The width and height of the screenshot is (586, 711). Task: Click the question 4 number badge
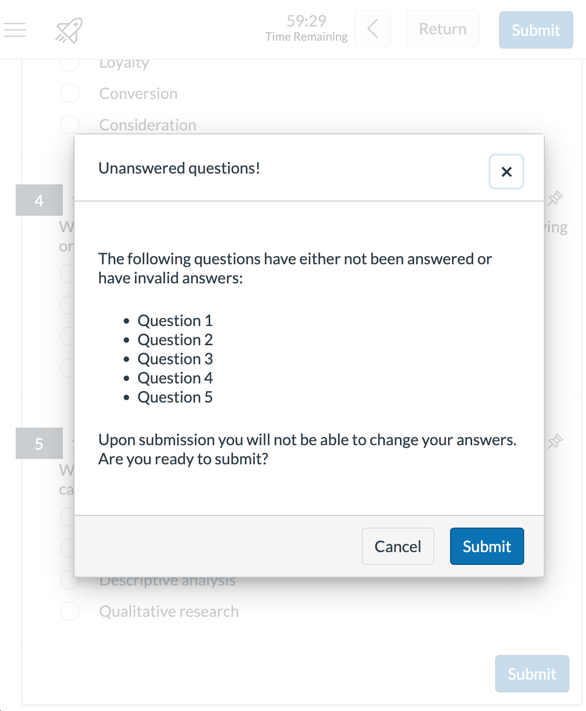[x=39, y=200]
